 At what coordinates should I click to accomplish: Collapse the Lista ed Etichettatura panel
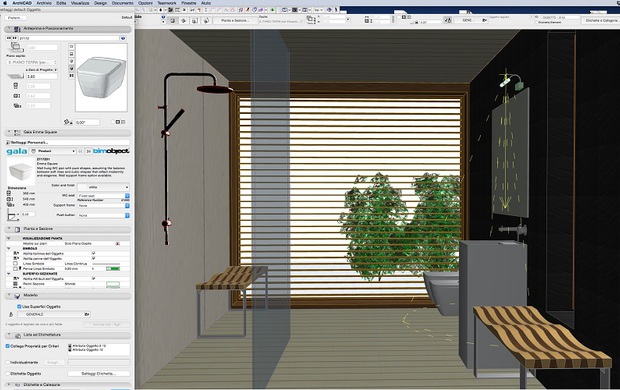tap(9, 335)
